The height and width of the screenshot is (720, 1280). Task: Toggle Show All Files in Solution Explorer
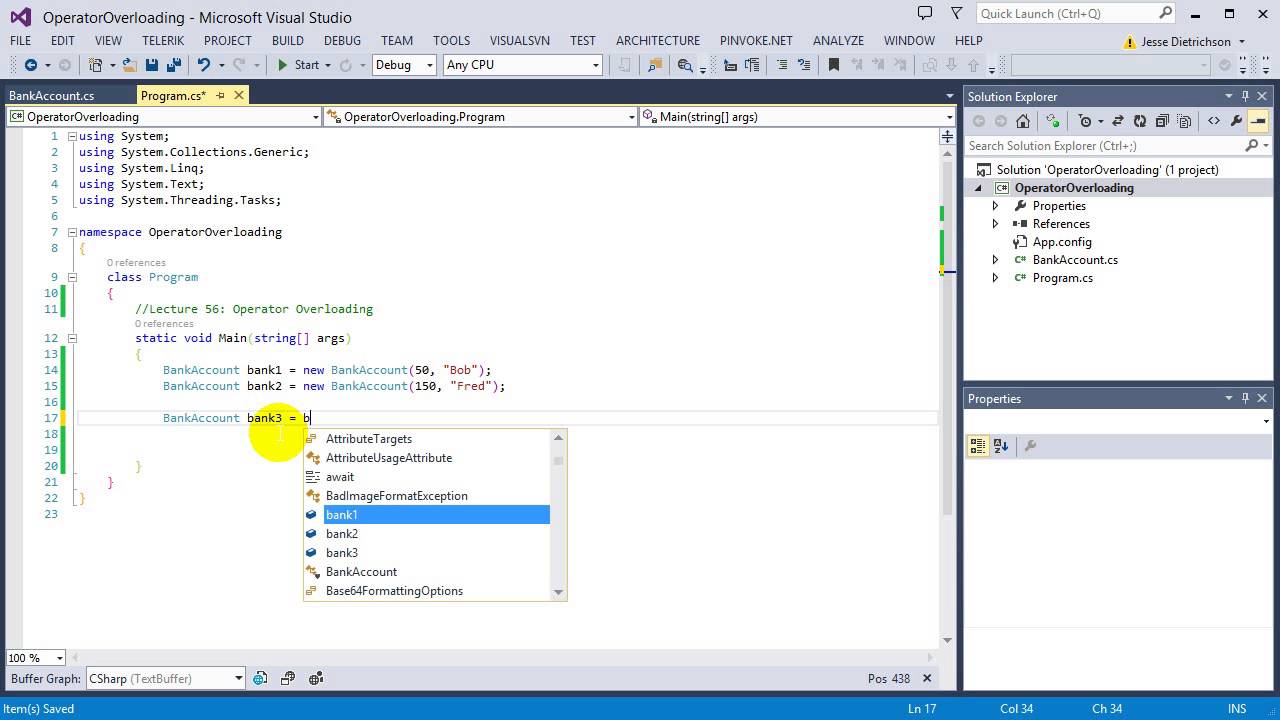1185,121
